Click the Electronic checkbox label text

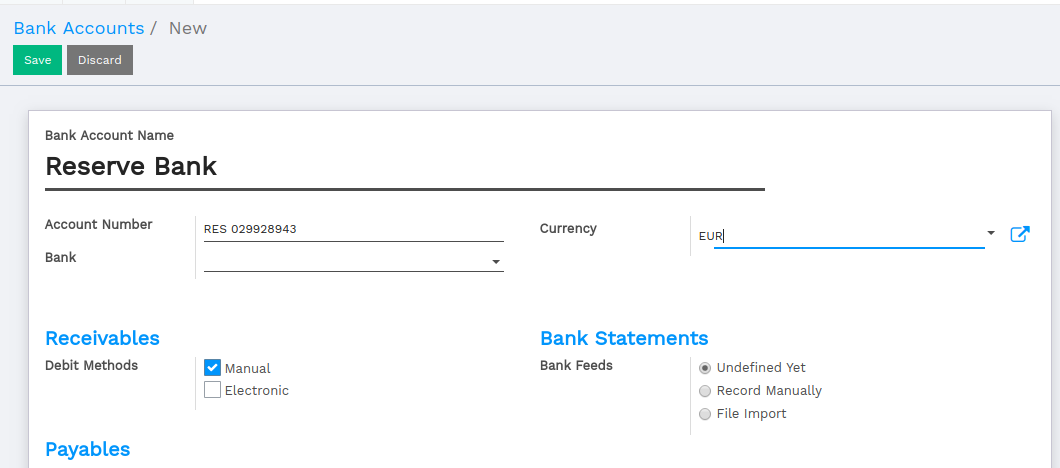tap(257, 390)
